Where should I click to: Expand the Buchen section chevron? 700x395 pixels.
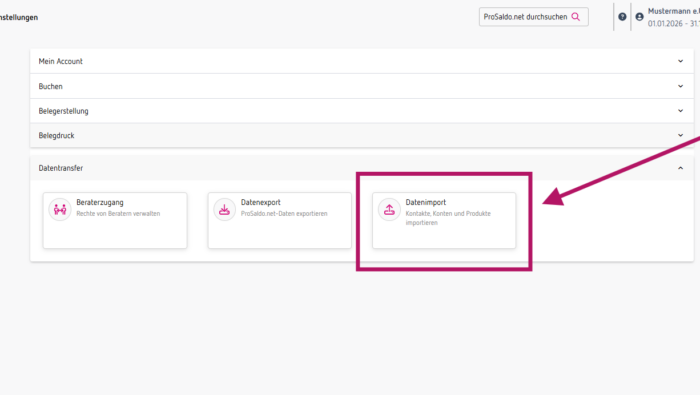(x=680, y=86)
